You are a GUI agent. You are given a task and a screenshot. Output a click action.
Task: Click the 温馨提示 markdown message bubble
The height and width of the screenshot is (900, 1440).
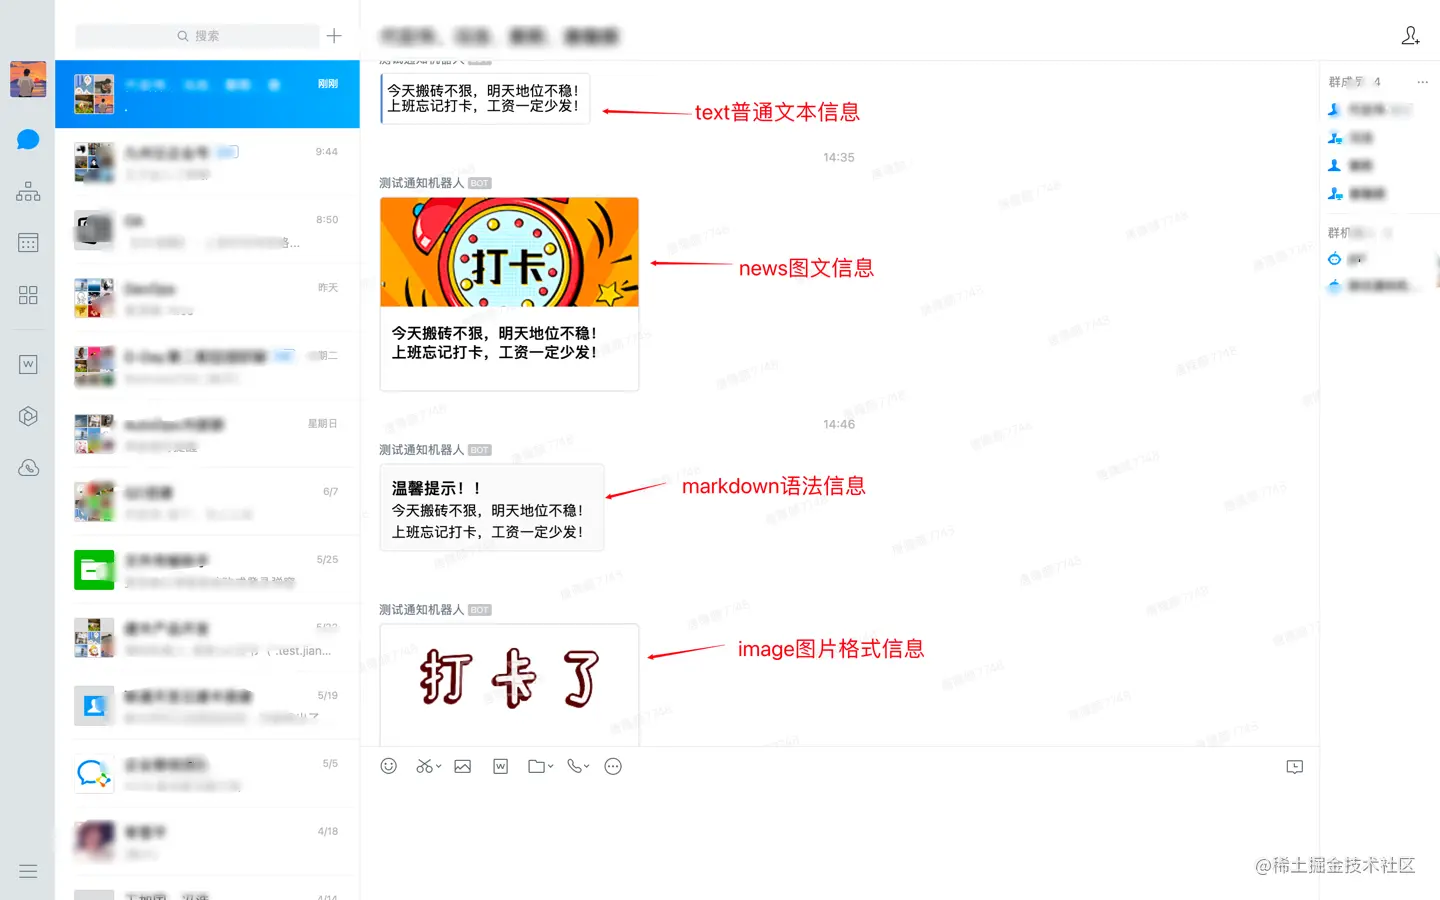[x=492, y=508]
